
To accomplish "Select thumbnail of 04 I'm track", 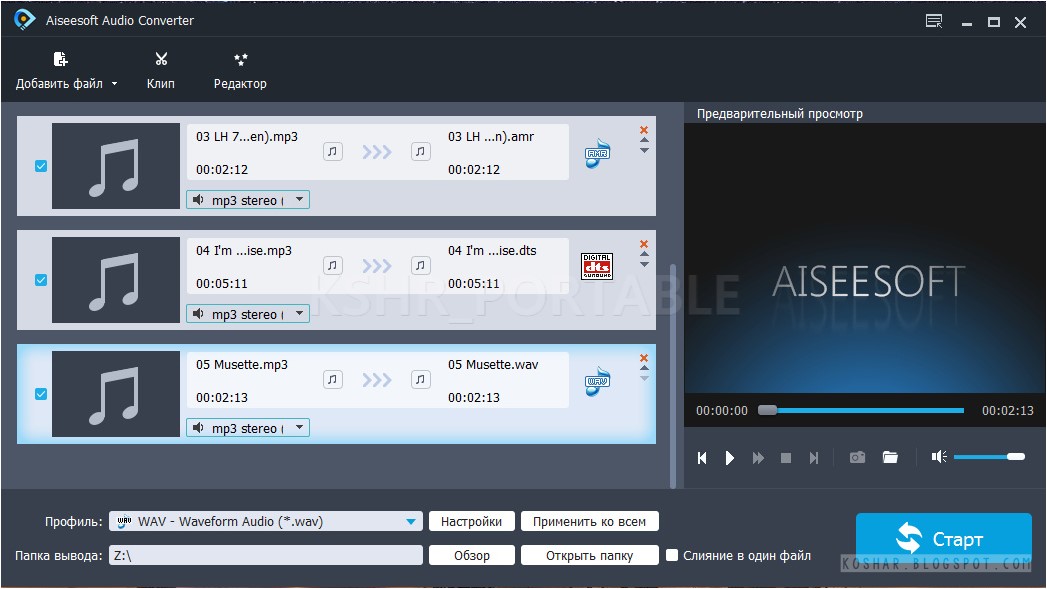I will click(x=116, y=280).
